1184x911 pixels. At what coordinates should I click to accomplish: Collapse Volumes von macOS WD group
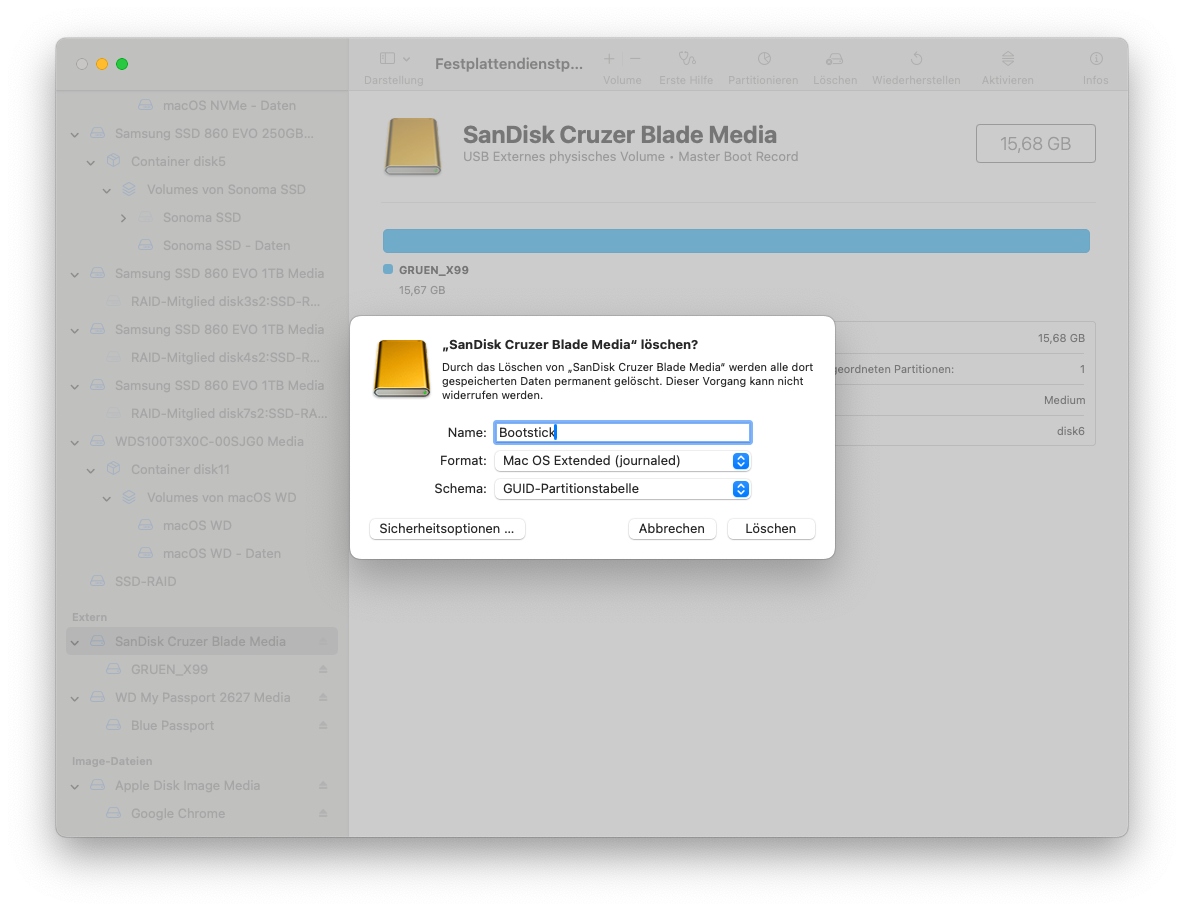click(106, 499)
